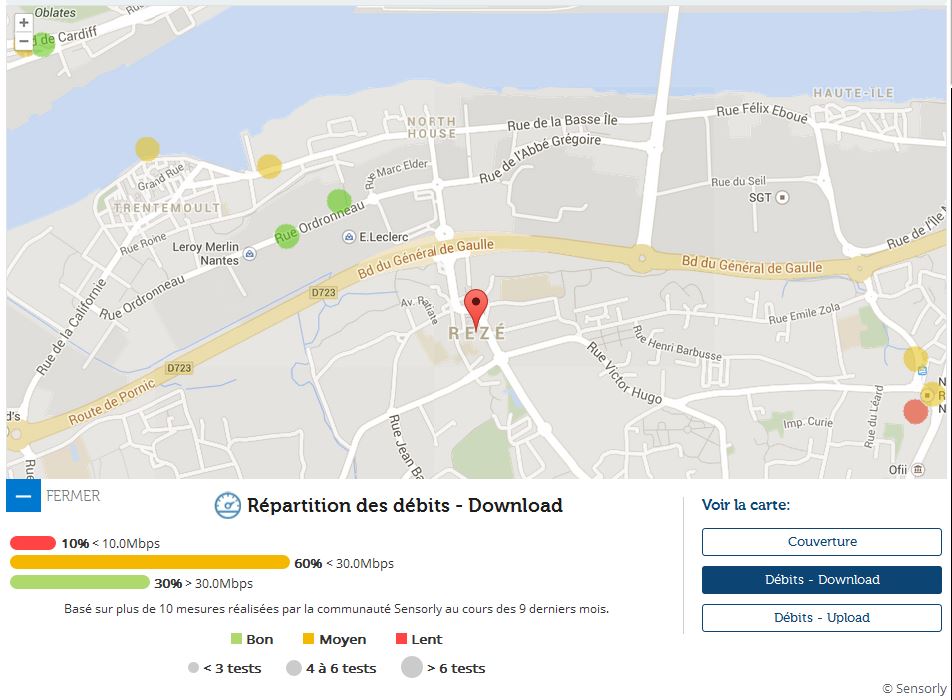The image size is (952, 700).
Task: Click the SGT place marker icon
Action: (x=782, y=198)
